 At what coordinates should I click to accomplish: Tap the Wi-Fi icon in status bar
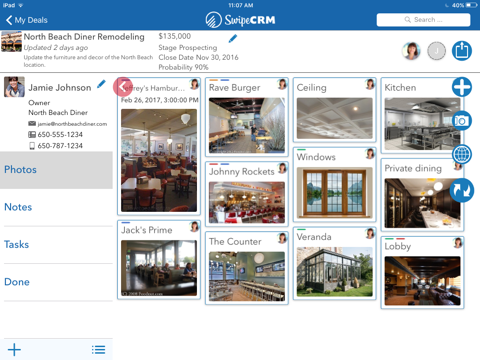(x=21, y=5)
